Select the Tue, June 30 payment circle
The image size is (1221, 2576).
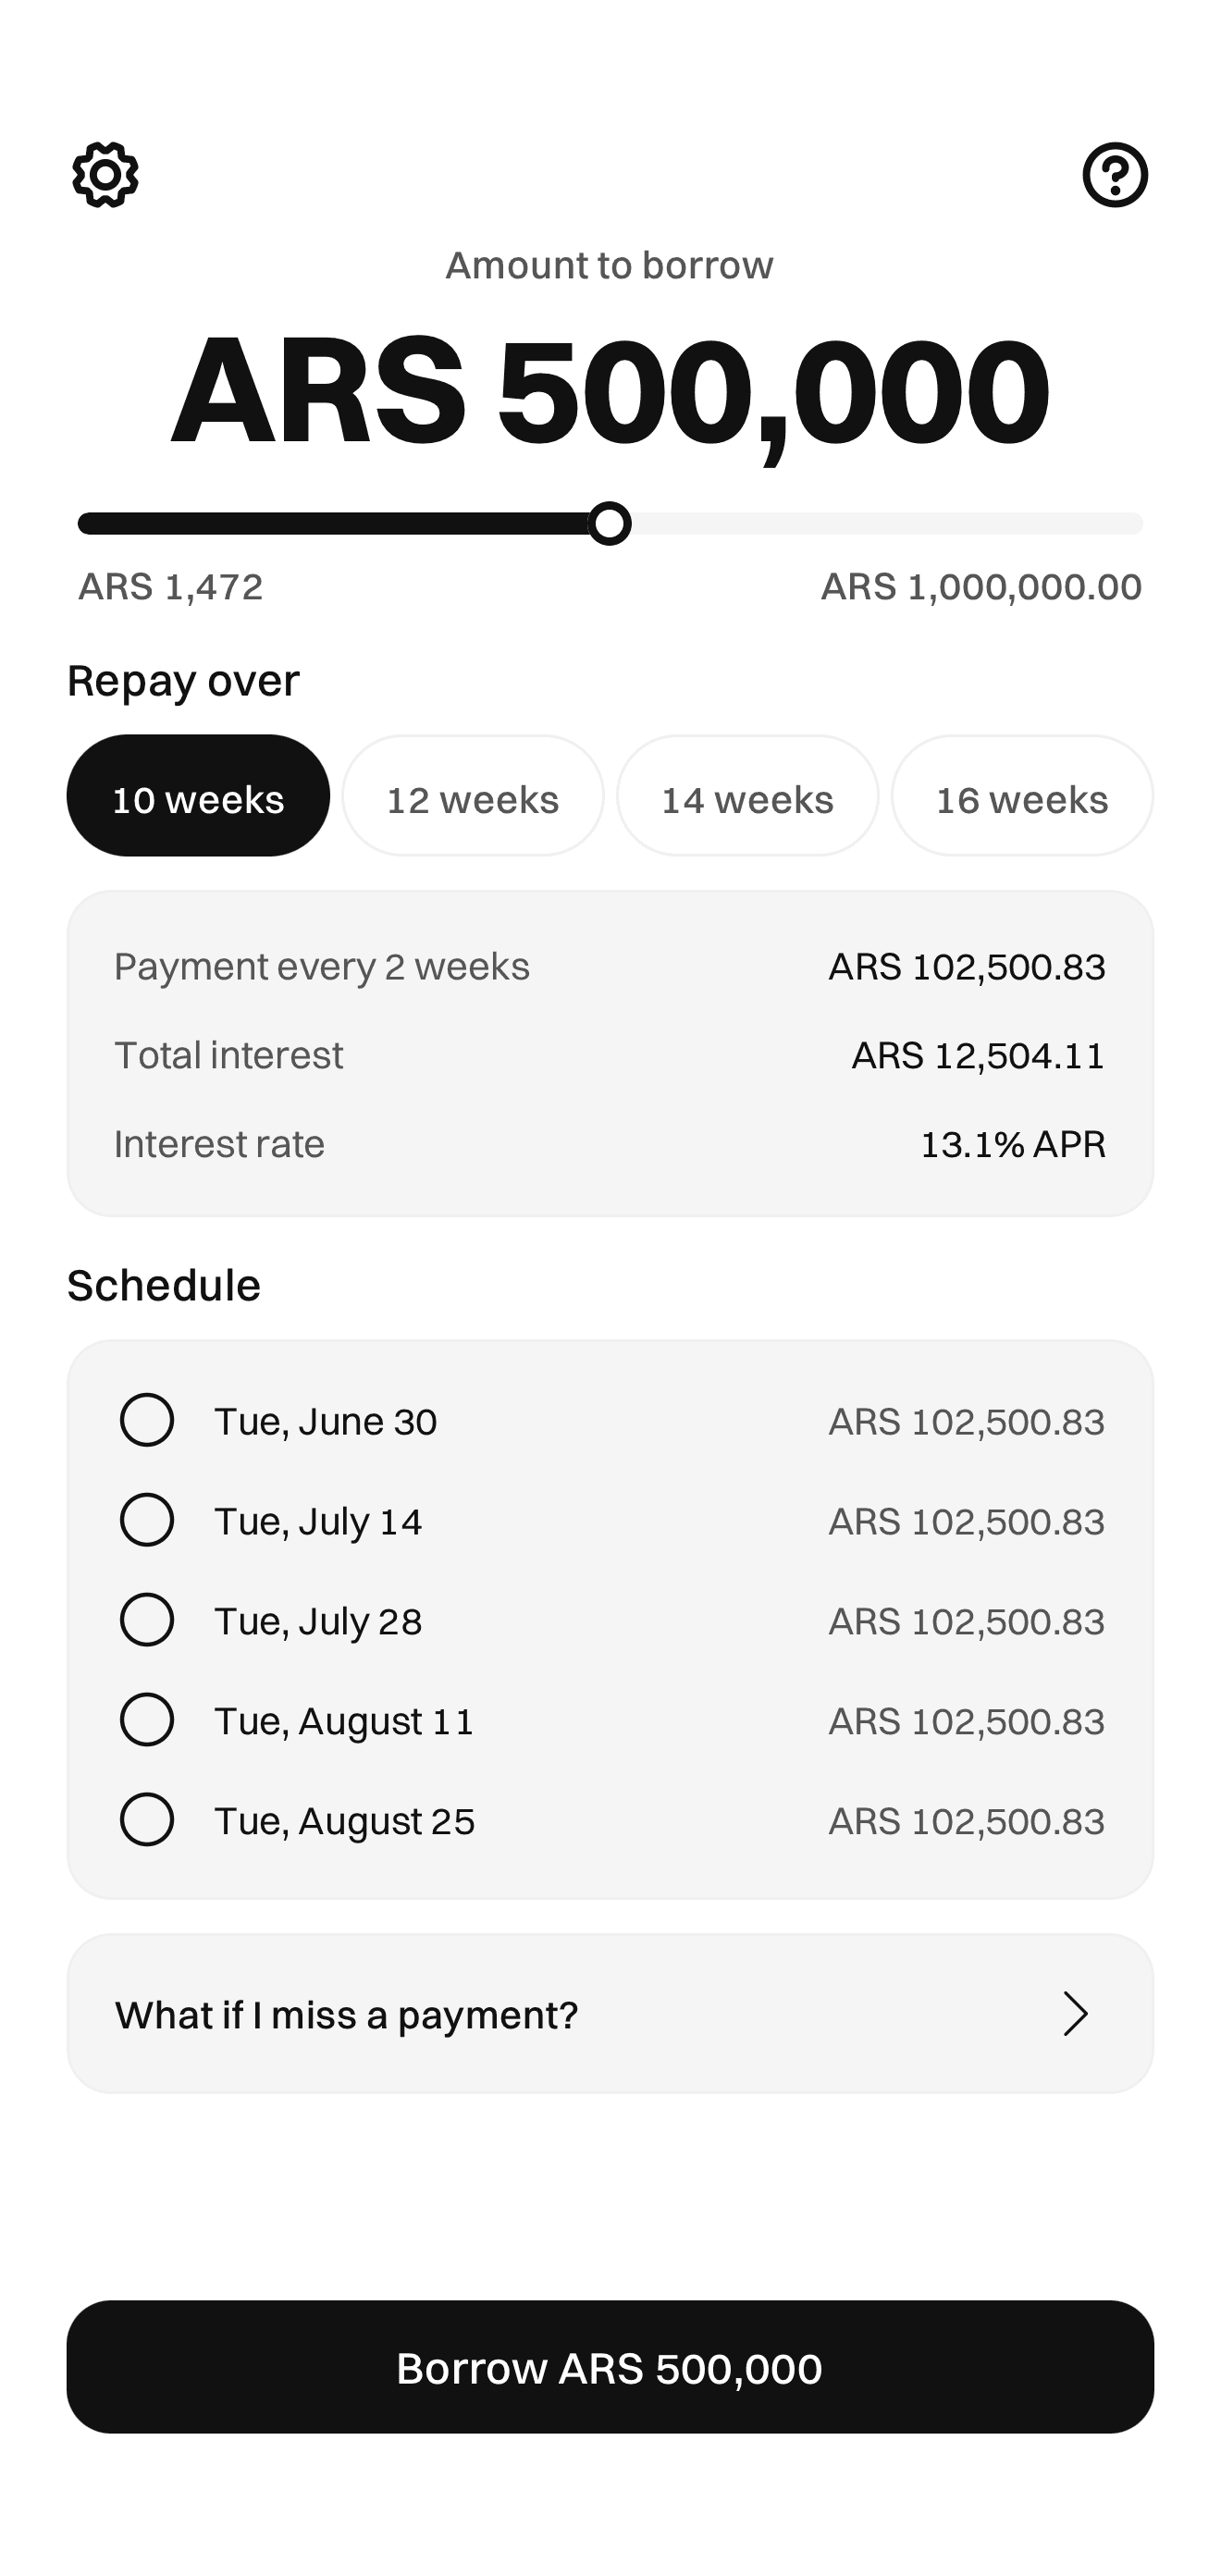tap(147, 1420)
